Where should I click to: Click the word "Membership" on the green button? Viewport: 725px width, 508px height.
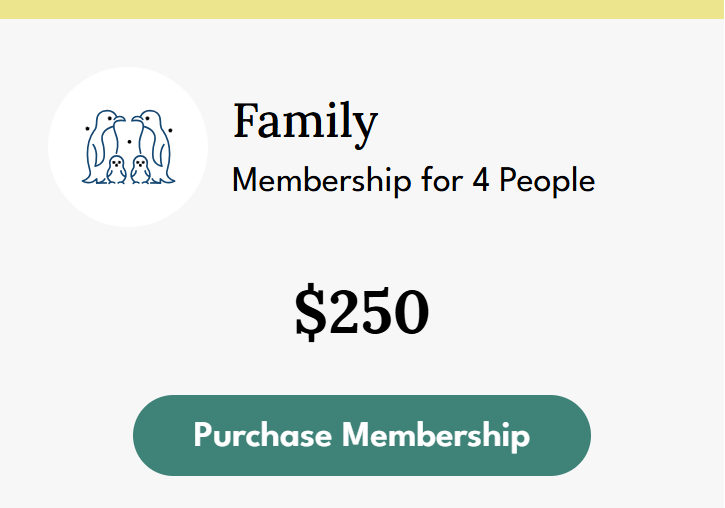[436, 436]
